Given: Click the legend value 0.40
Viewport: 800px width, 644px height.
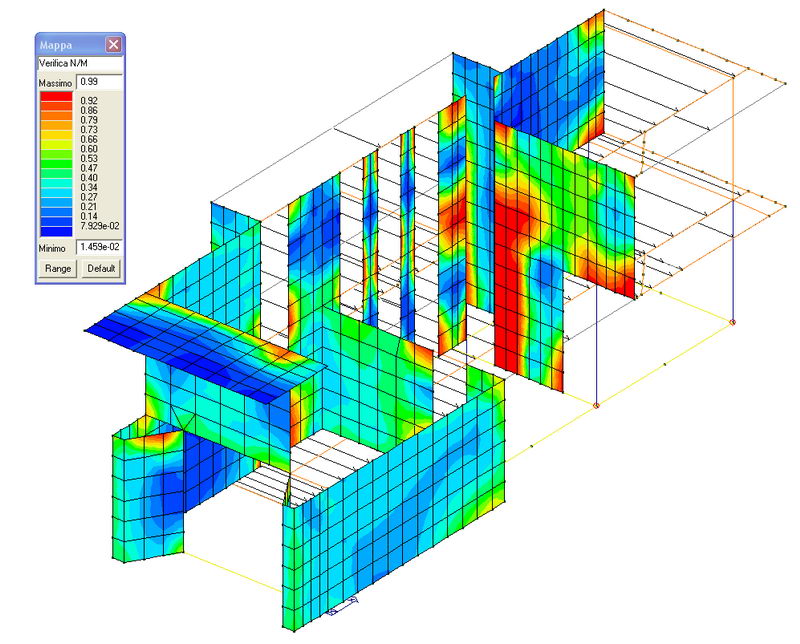Looking at the screenshot, I should (89, 178).
